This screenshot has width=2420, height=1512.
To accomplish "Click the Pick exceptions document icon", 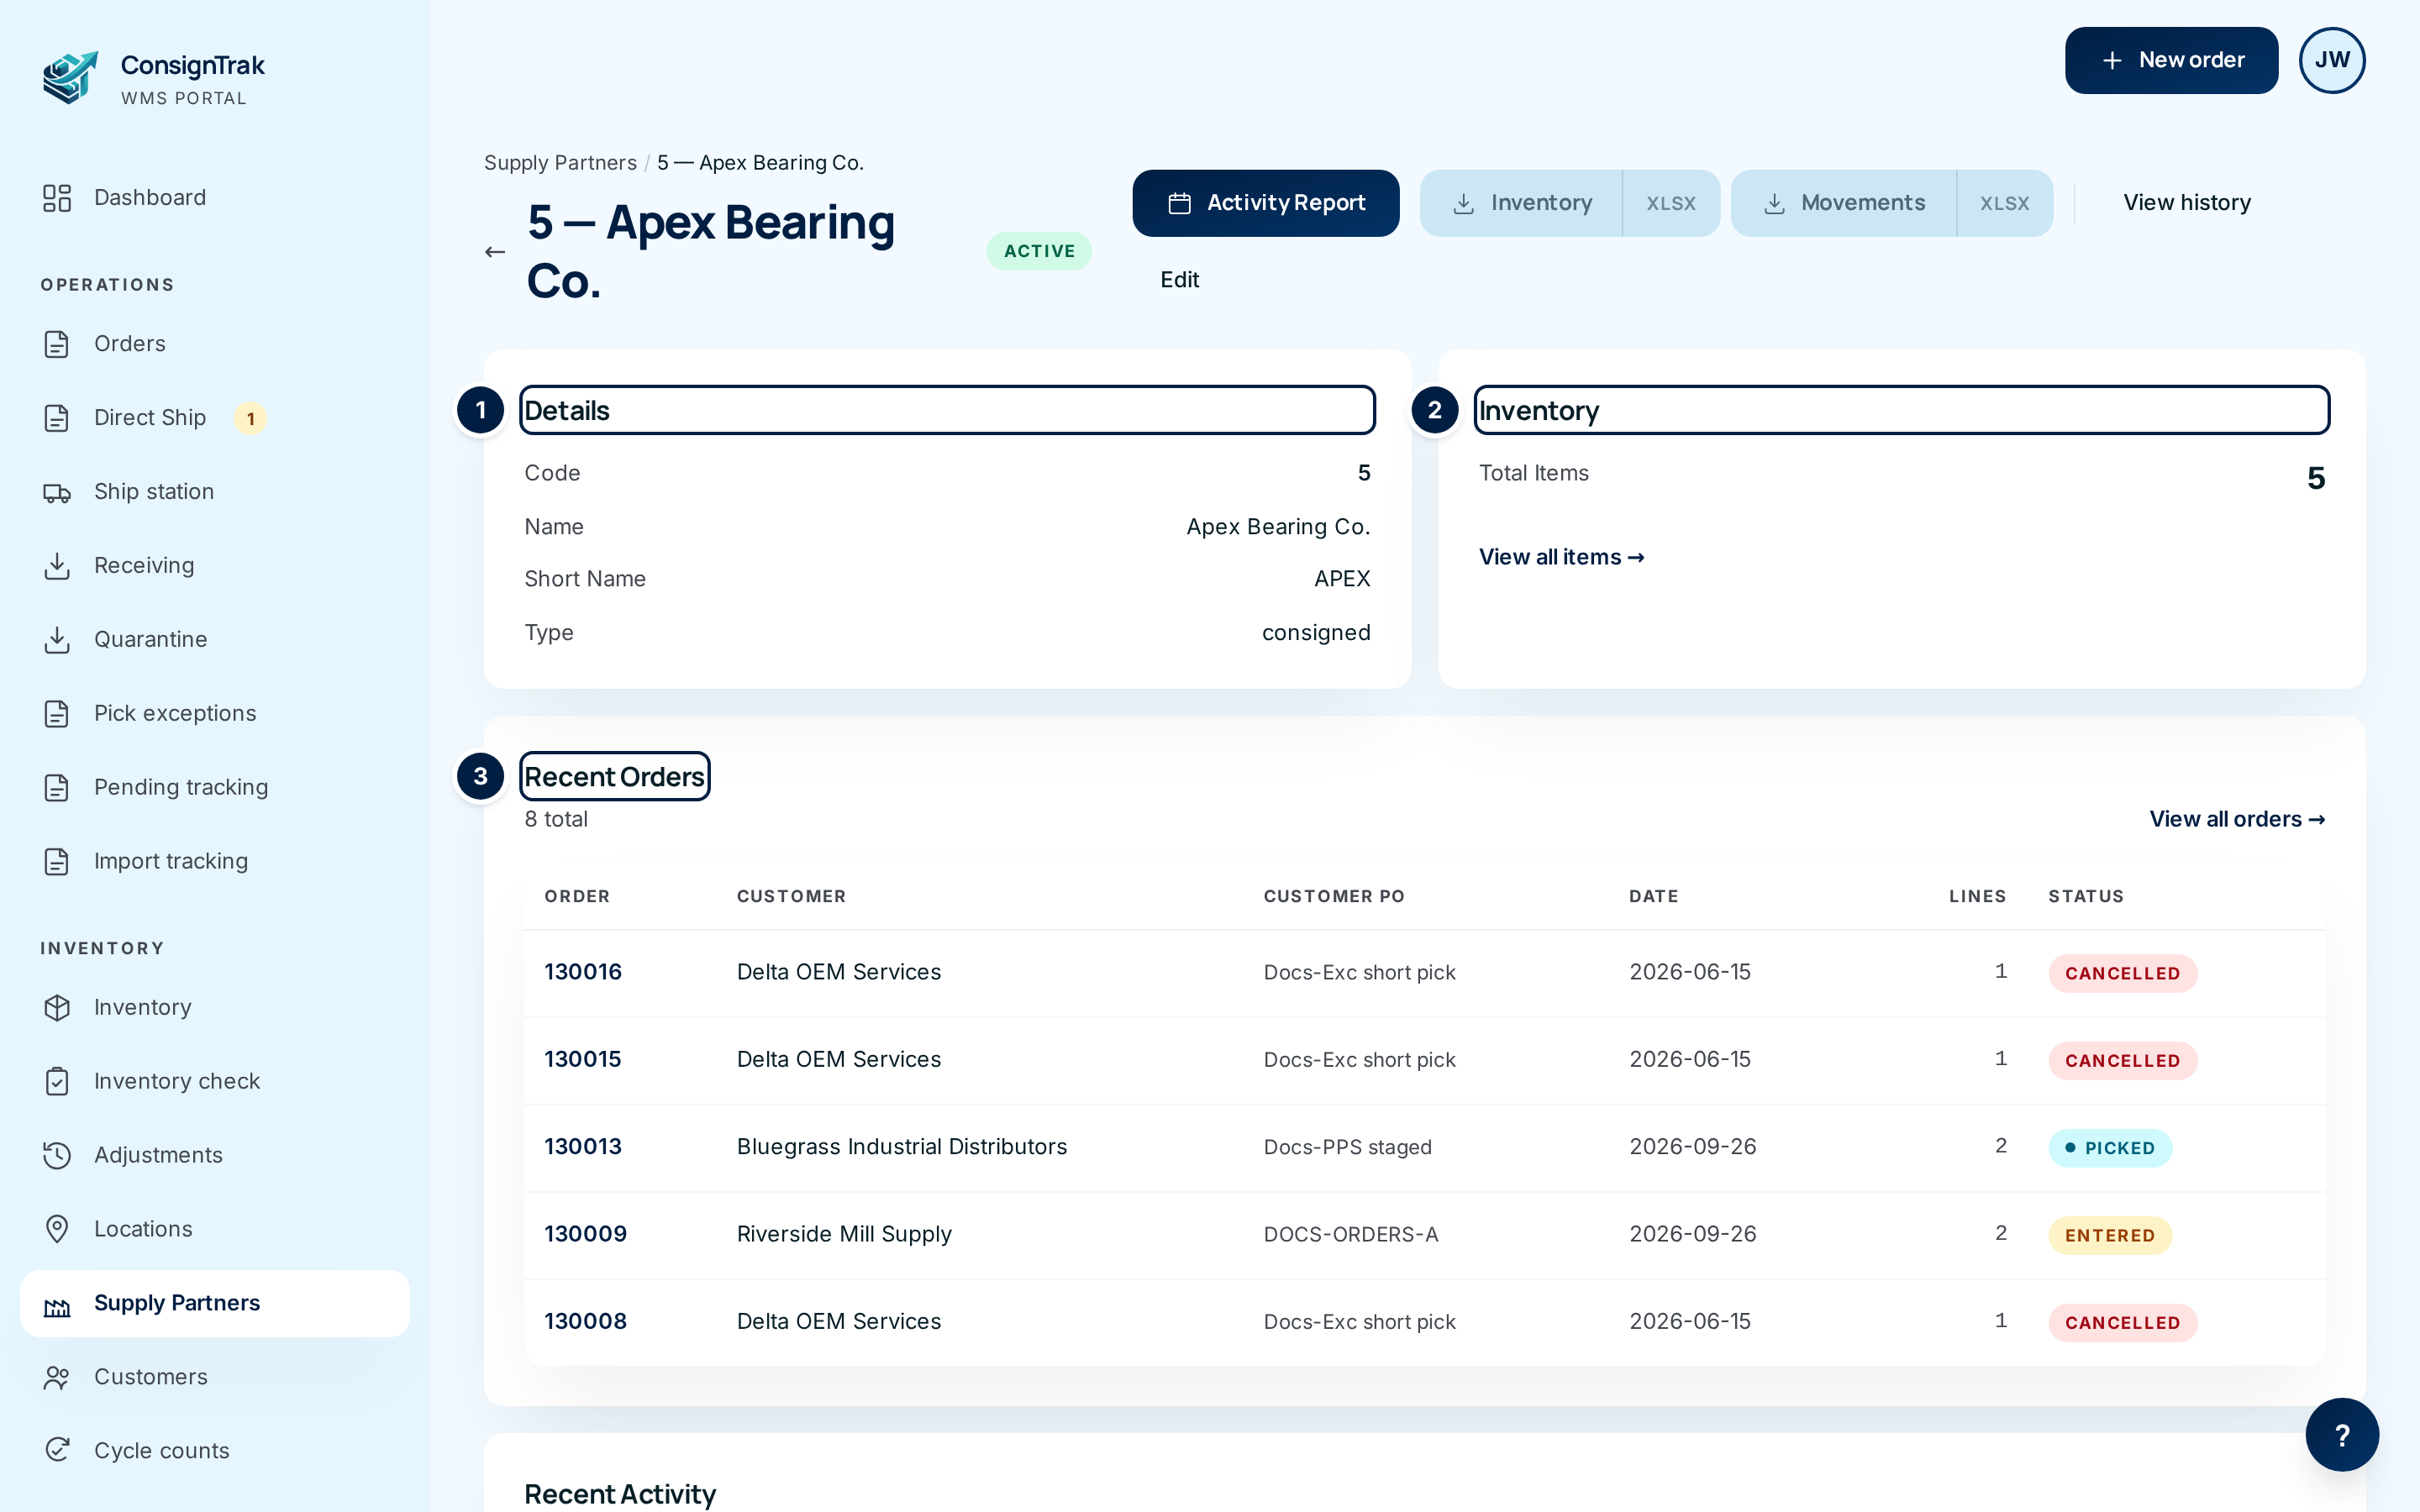I will pyautogui.click(x=57, y=714).
